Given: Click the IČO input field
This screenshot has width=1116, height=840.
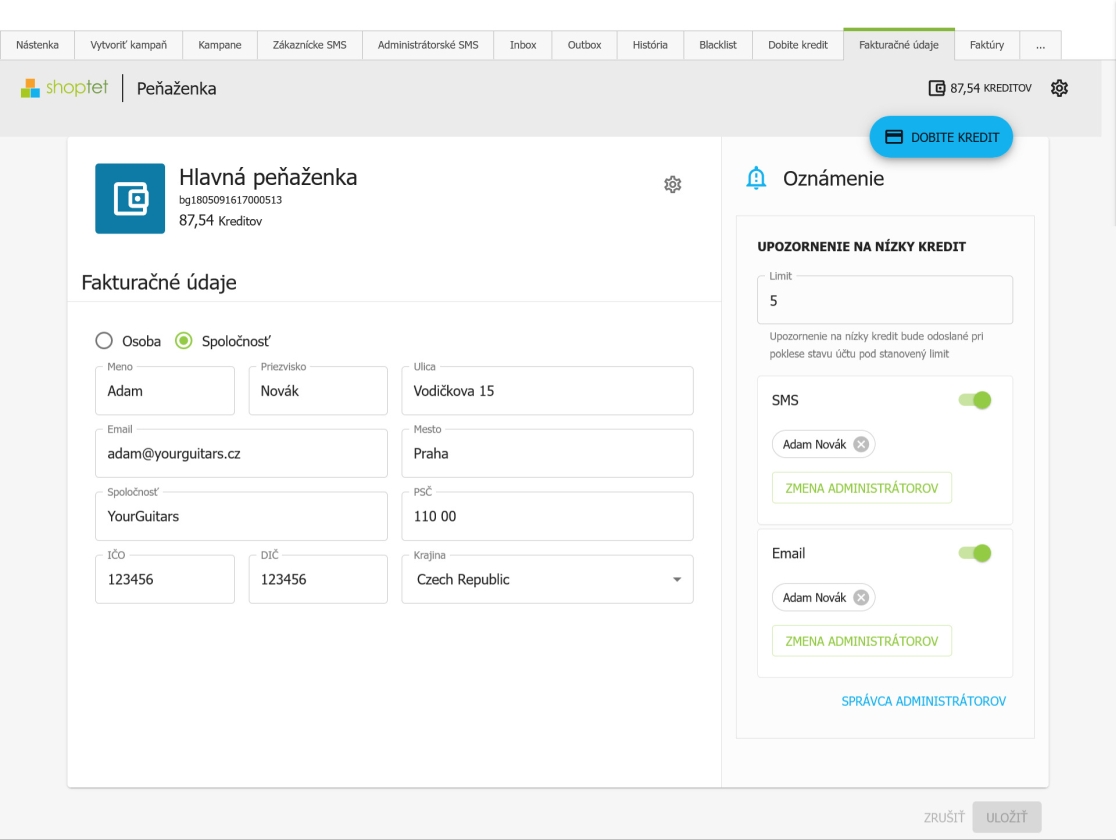Looking at the screenshot, I should [165, 579].
